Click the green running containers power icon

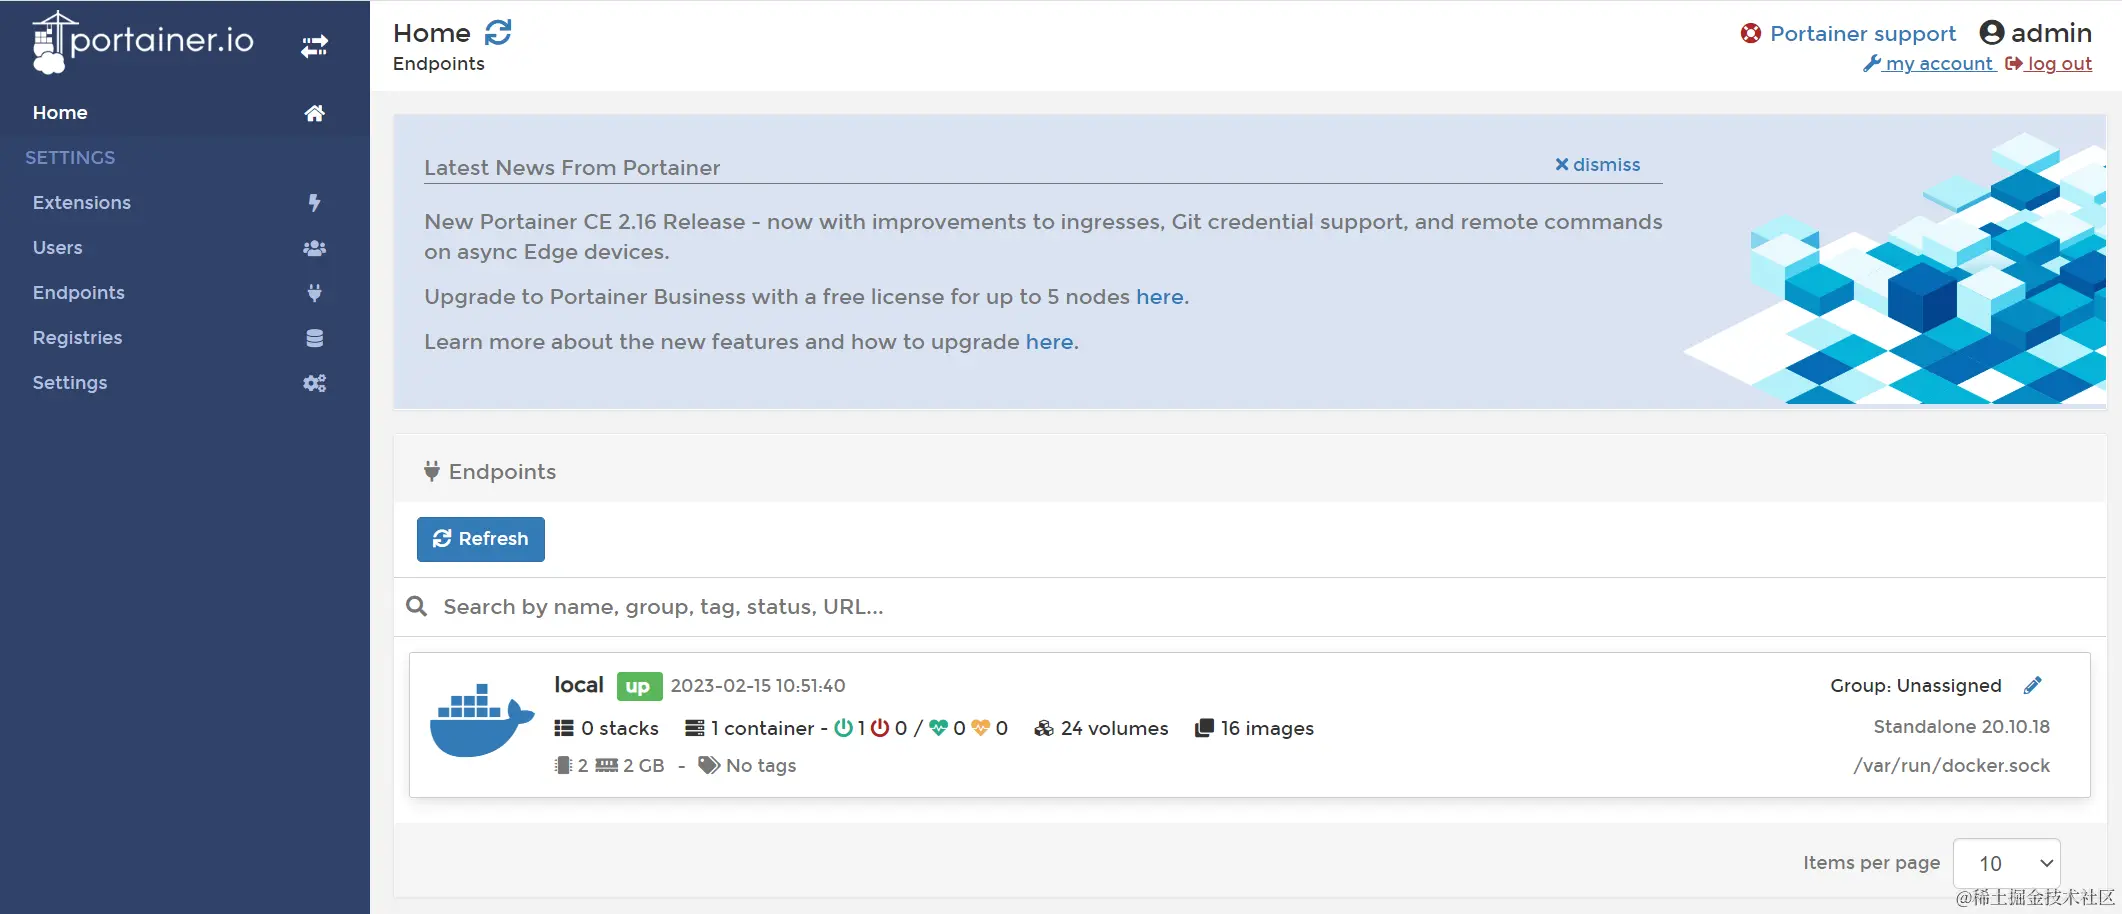point(843,728)
